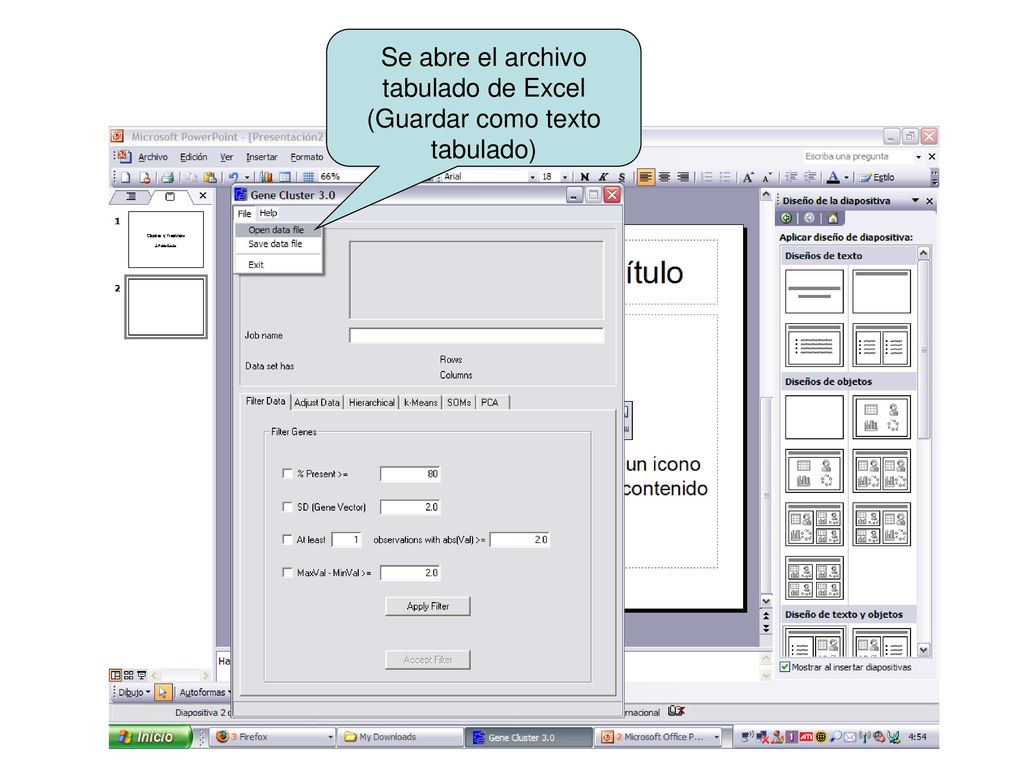The height and width of the screenshot is (768, 1024).
Task: Select the blank layout under Diseños de objetos
Action: click(814, 417)
